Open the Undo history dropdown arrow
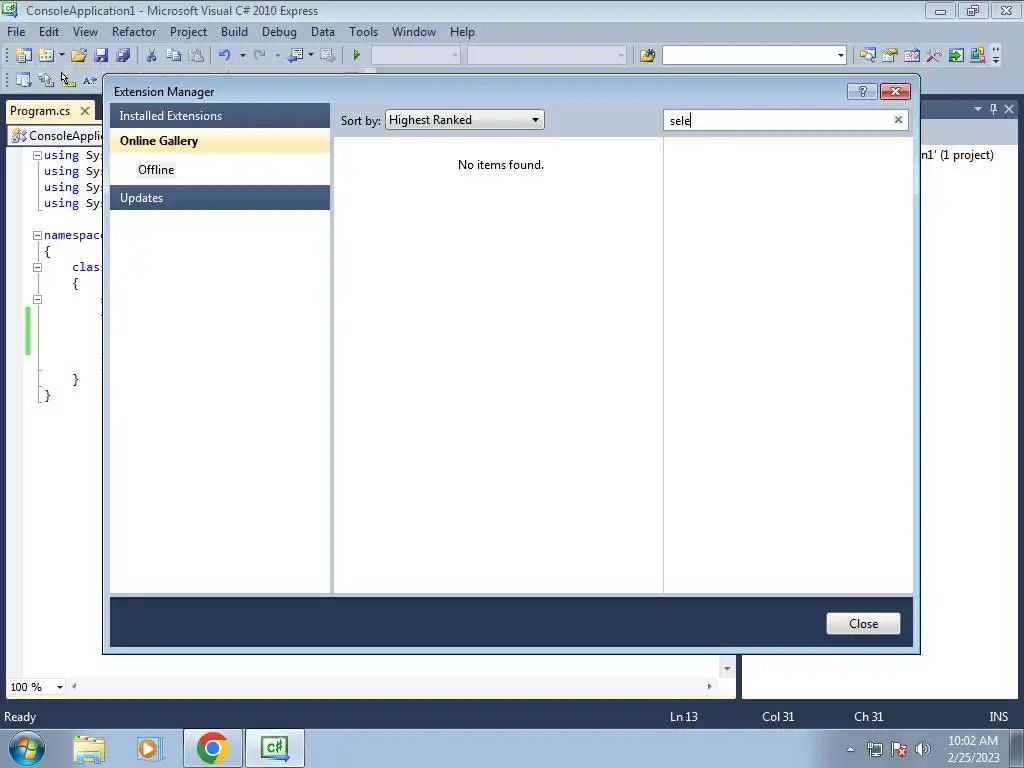1024x768 pixels. [242, 56]
